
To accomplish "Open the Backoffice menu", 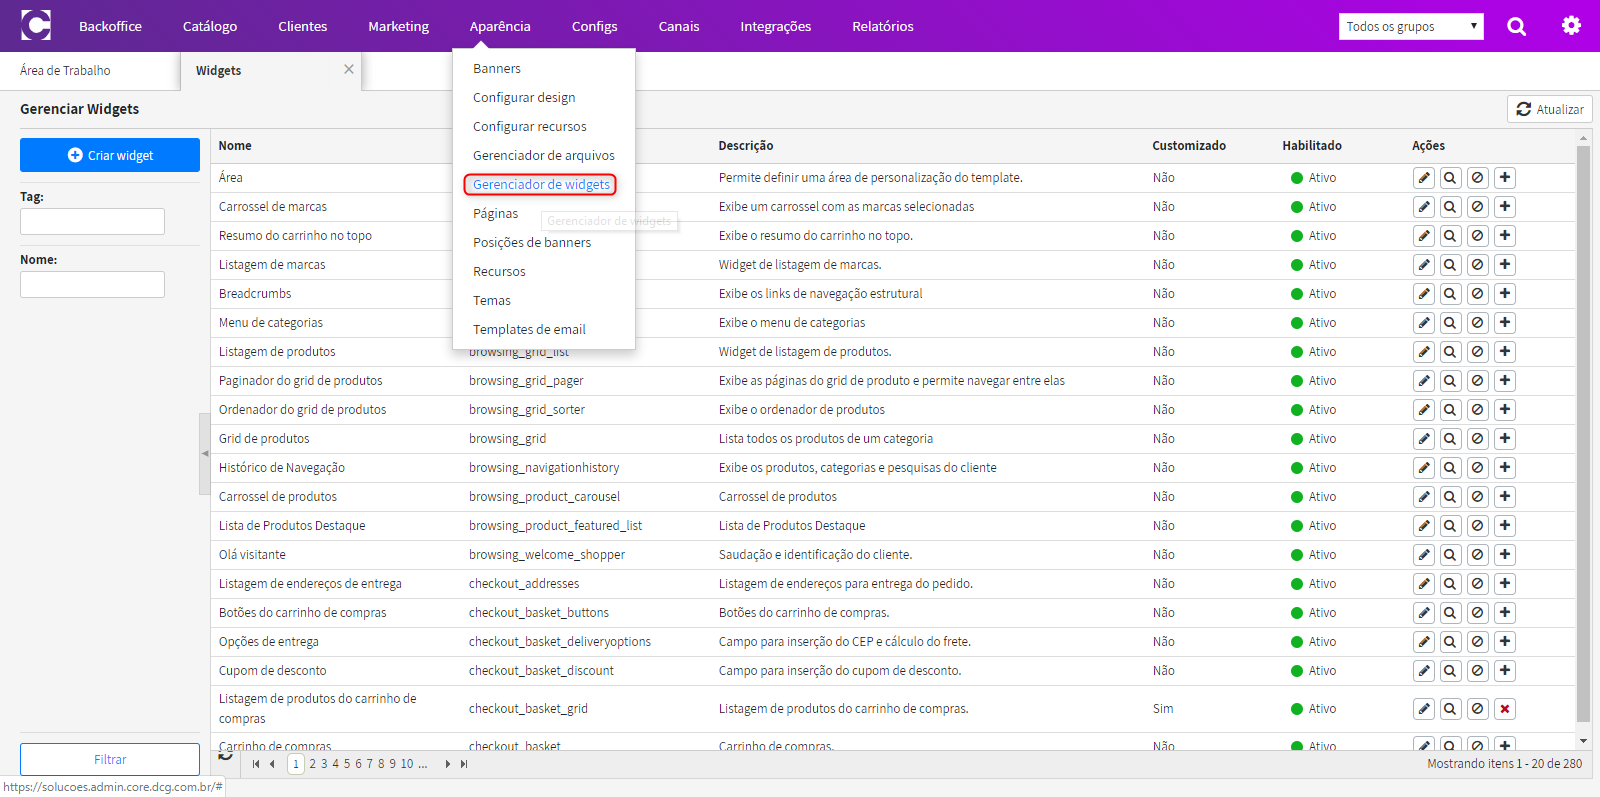I will pyautogui.click(x=110, y=26).
